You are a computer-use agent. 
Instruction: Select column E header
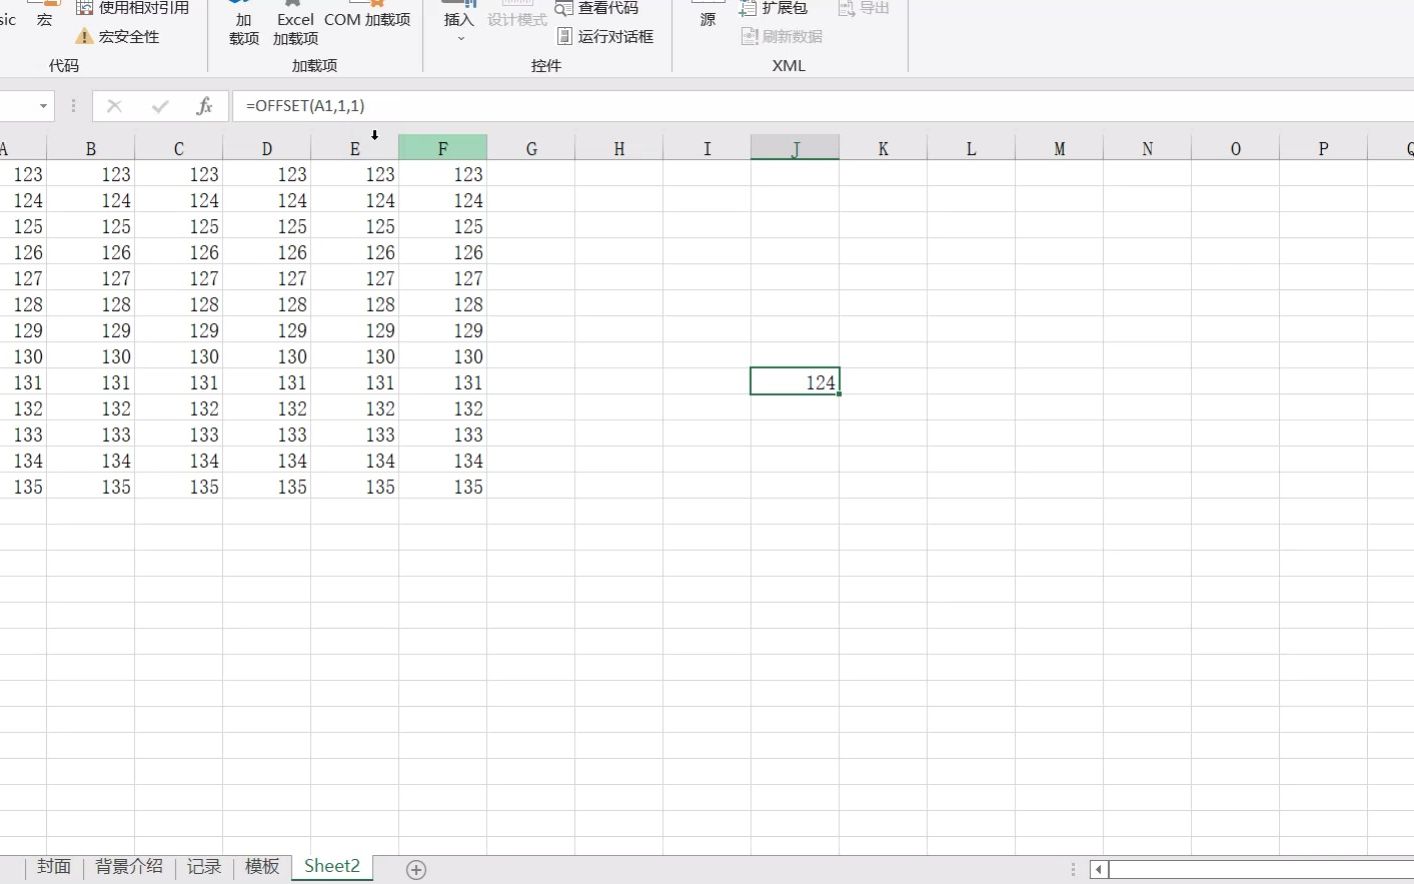(x=354, y=148)
